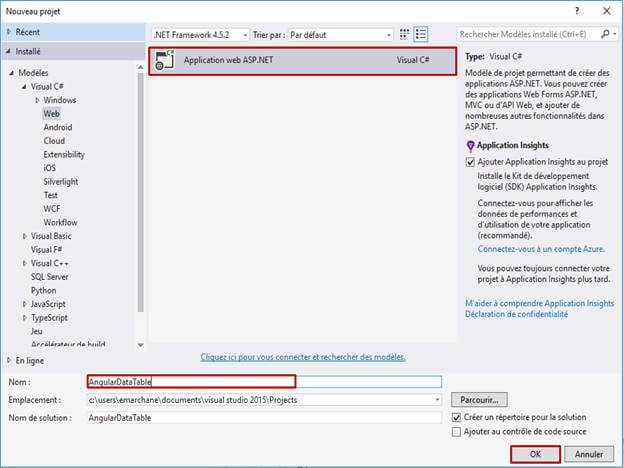Click OK to create the project
The width and height of the screenshot is (624, 468).
pyautogui.click(x=535, y=454)
